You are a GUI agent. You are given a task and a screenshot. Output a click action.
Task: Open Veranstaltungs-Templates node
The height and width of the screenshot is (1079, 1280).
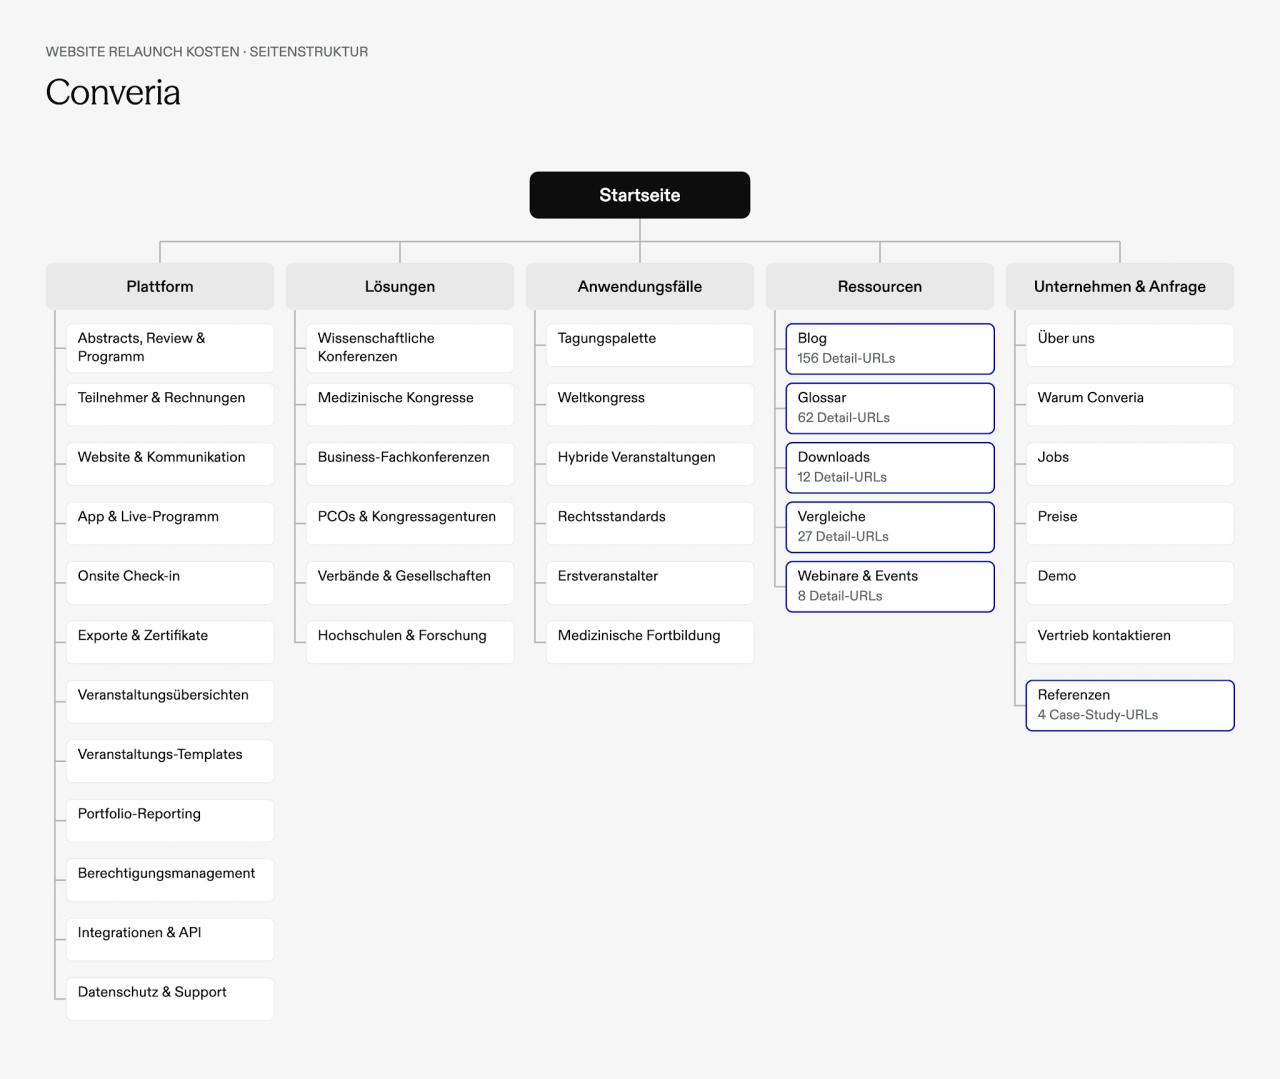pos(170,761)
